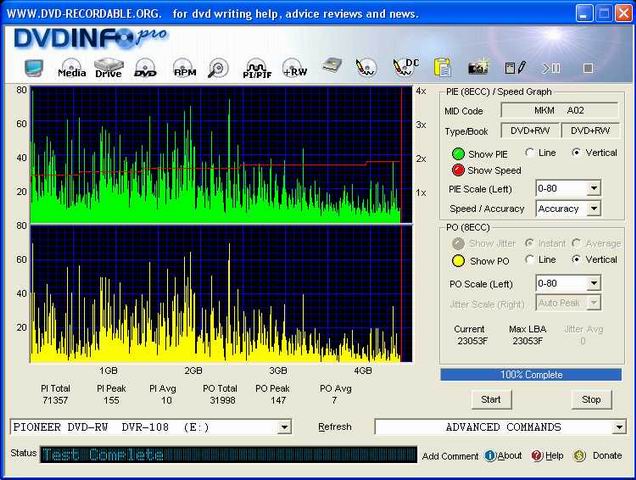Click the MID Code field MKM A02

point(559,110)
